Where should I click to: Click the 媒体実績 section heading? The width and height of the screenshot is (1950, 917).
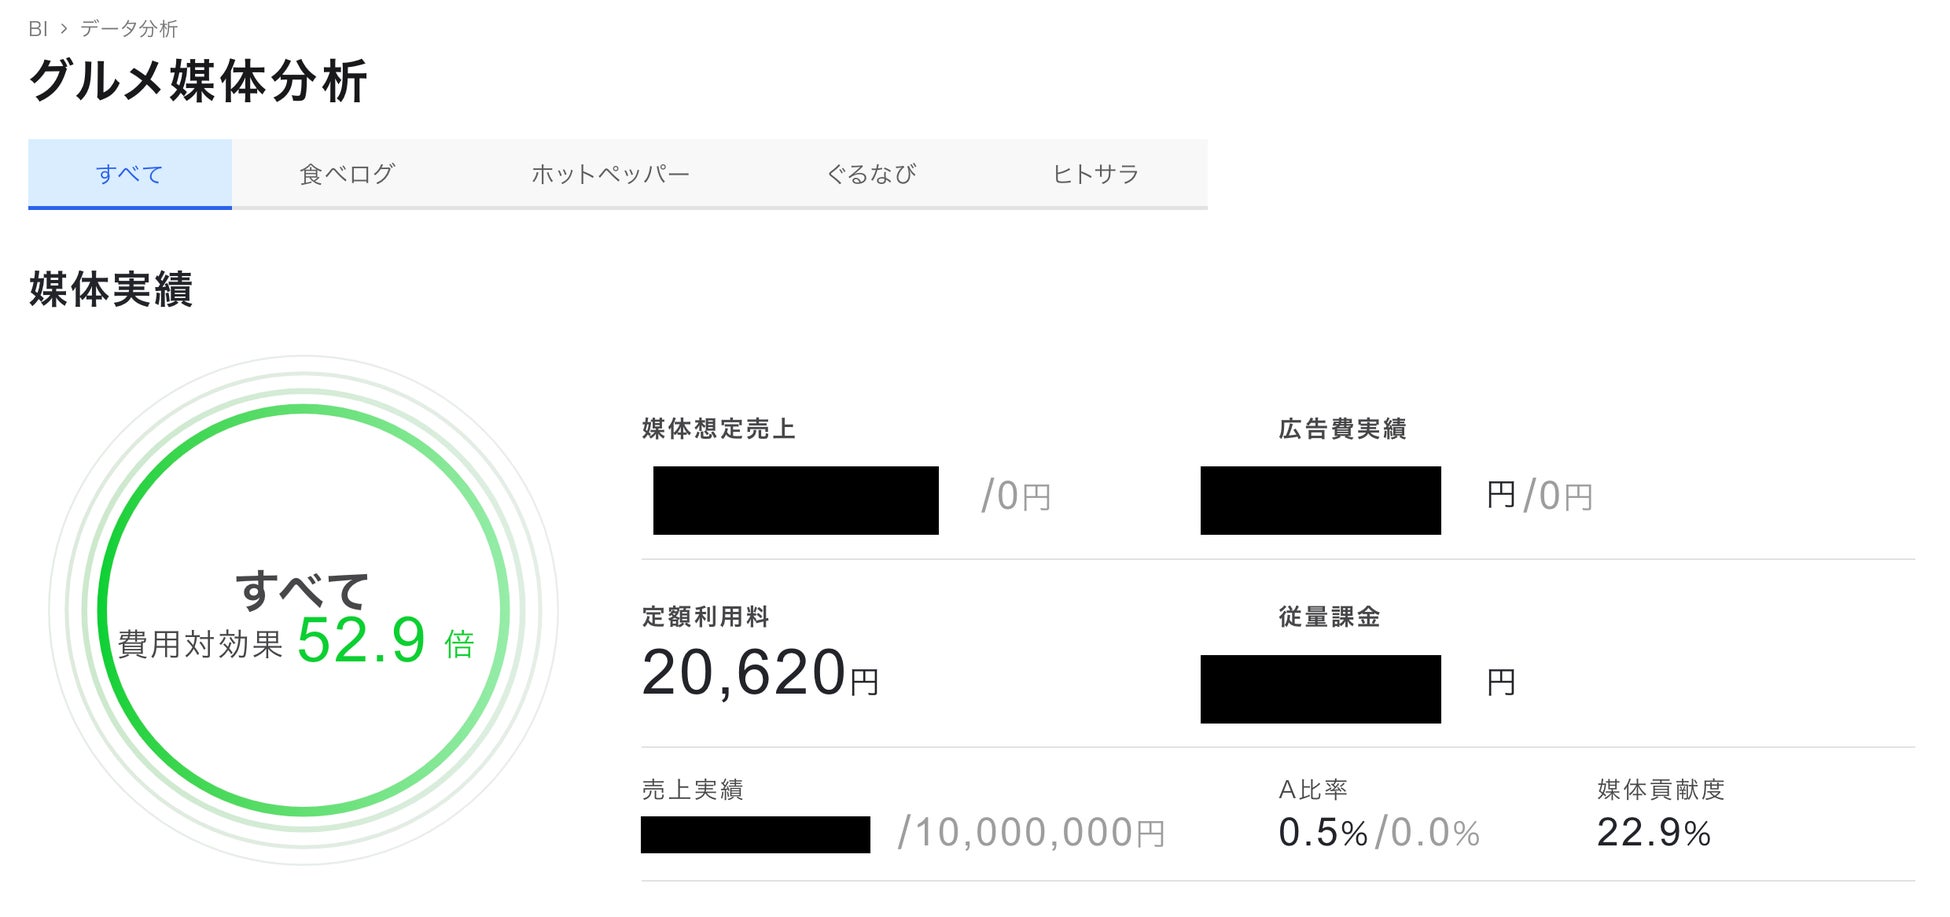(111, 289)
